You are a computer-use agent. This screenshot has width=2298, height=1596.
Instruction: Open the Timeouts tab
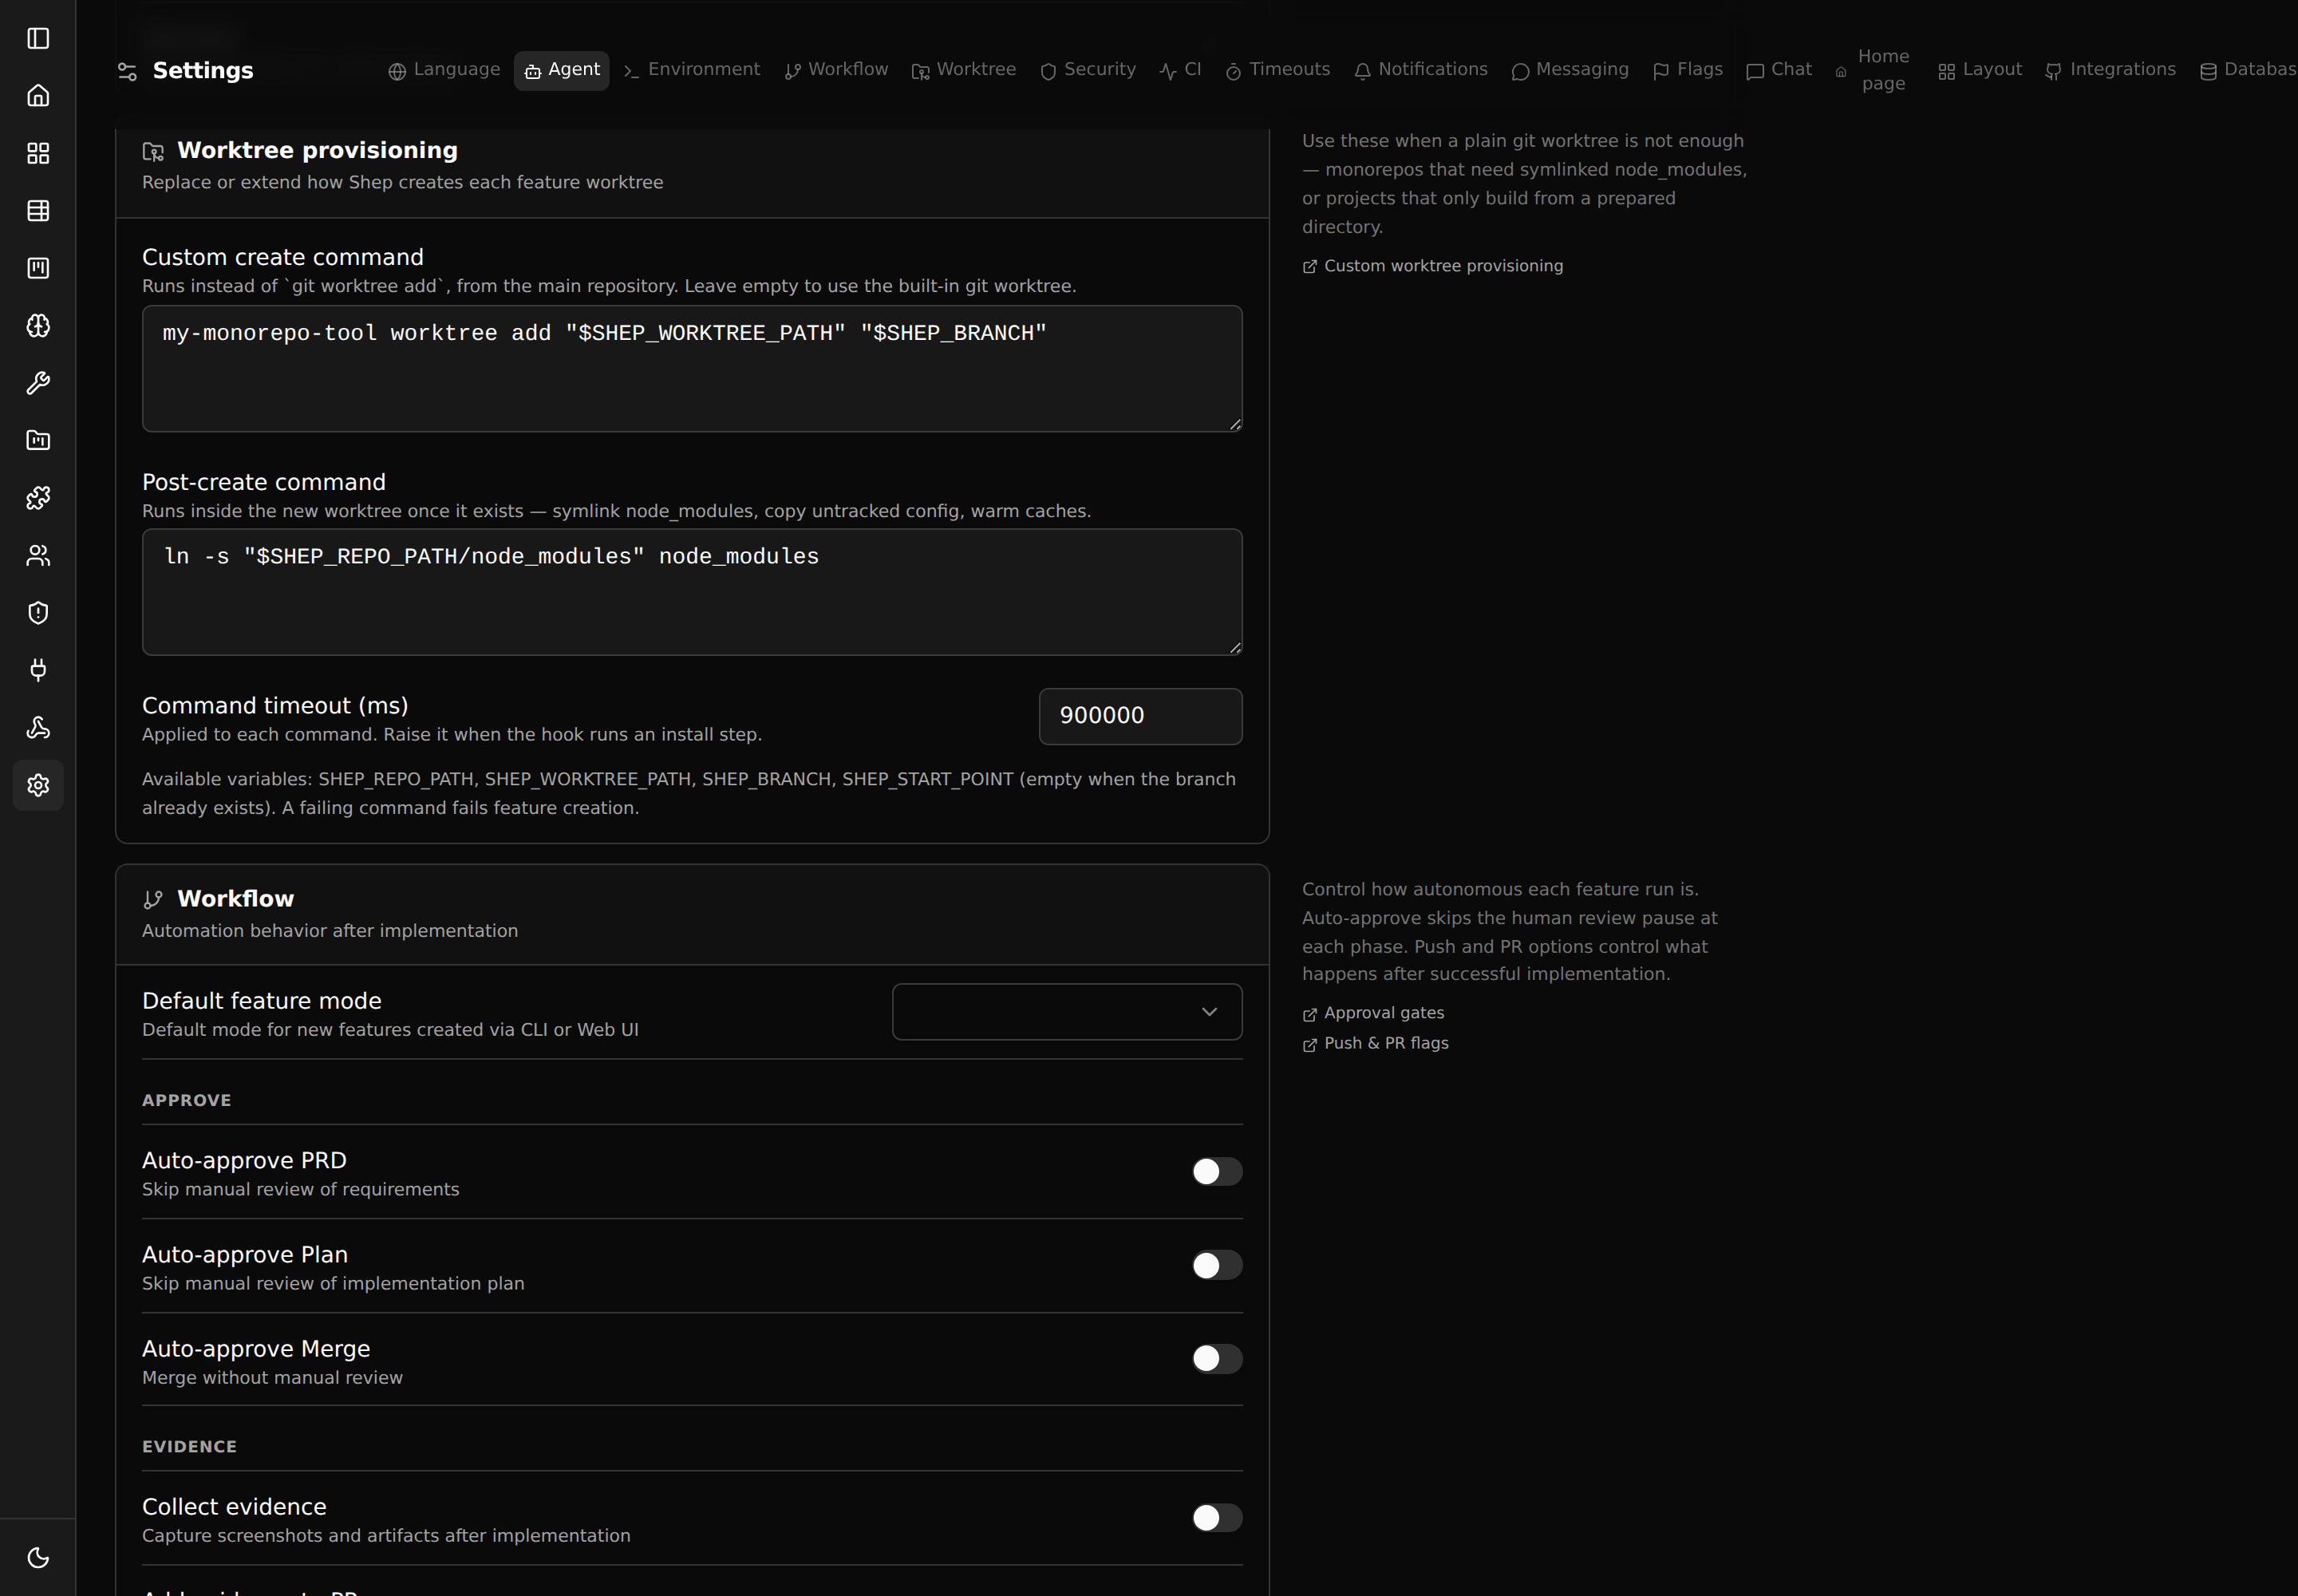(1278, 70)
